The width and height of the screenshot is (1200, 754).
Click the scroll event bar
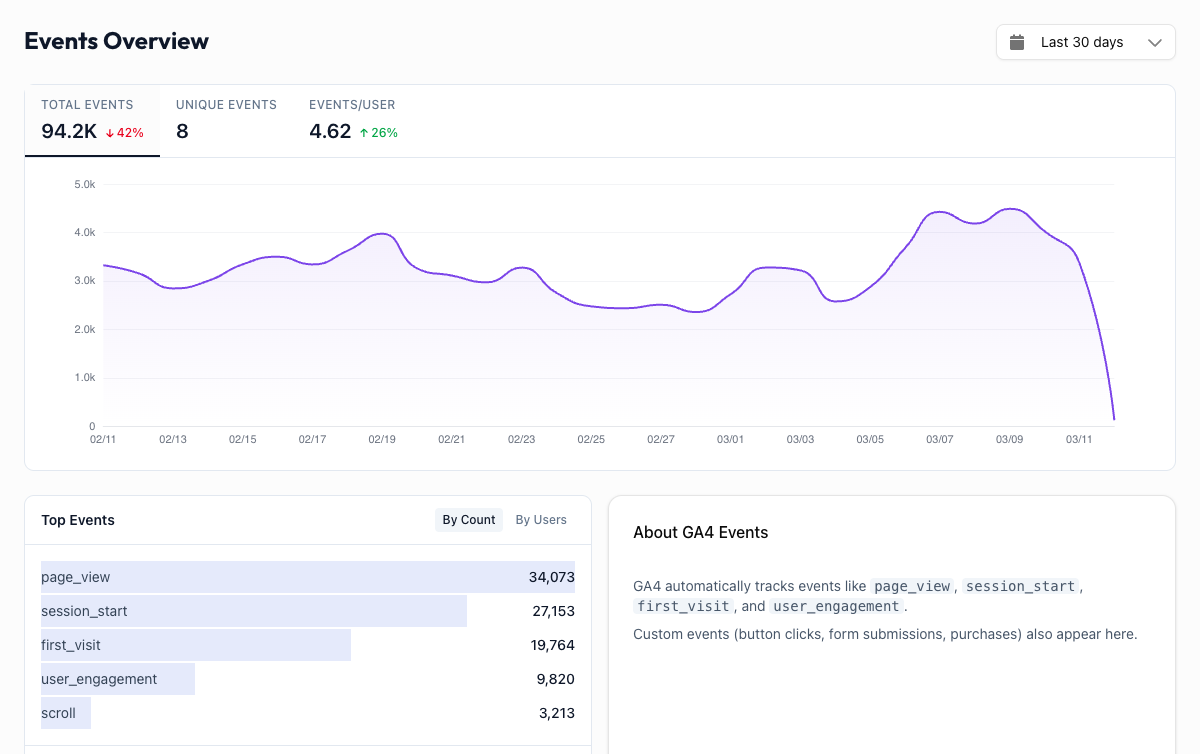click(66, 713)
